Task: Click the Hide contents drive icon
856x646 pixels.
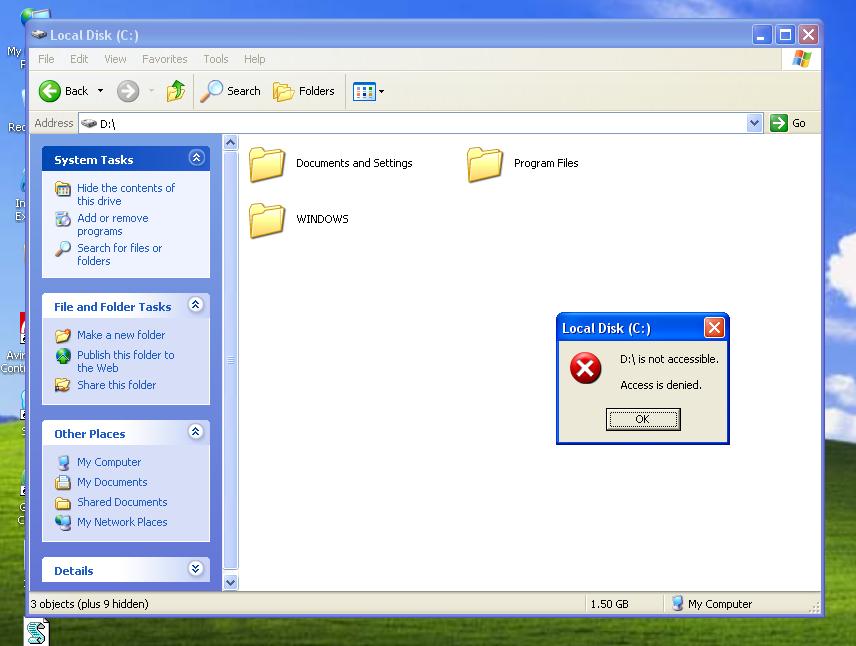Action: [63, 189]
